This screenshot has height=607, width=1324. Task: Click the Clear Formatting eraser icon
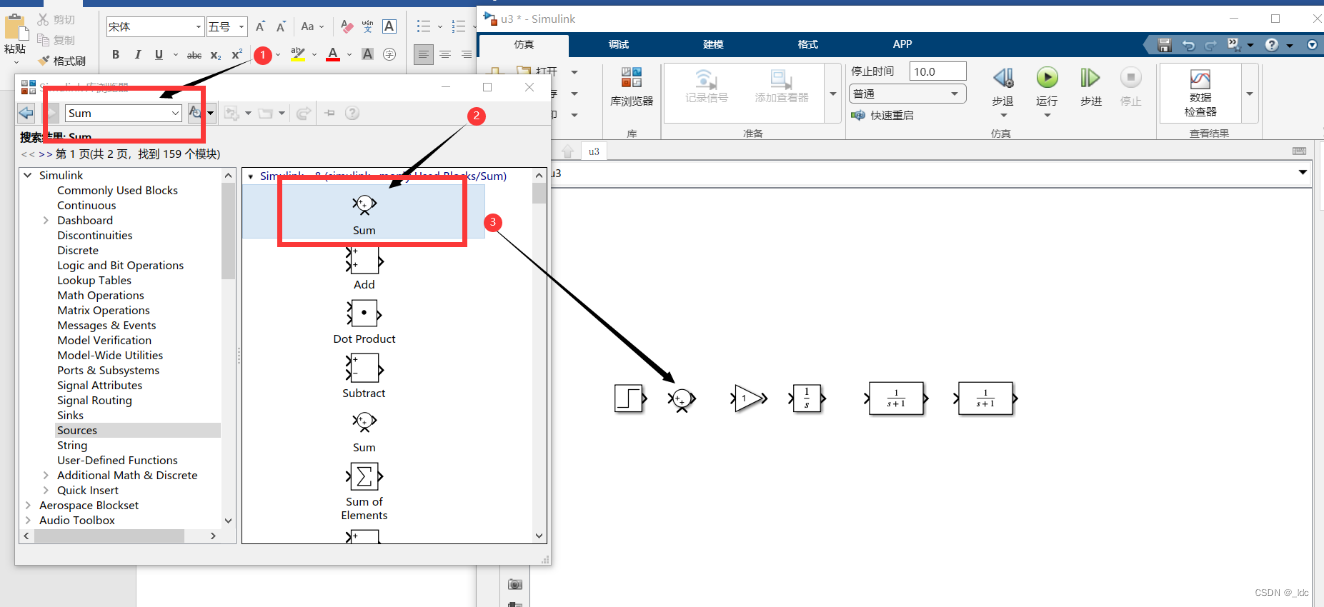coord(347,27)
